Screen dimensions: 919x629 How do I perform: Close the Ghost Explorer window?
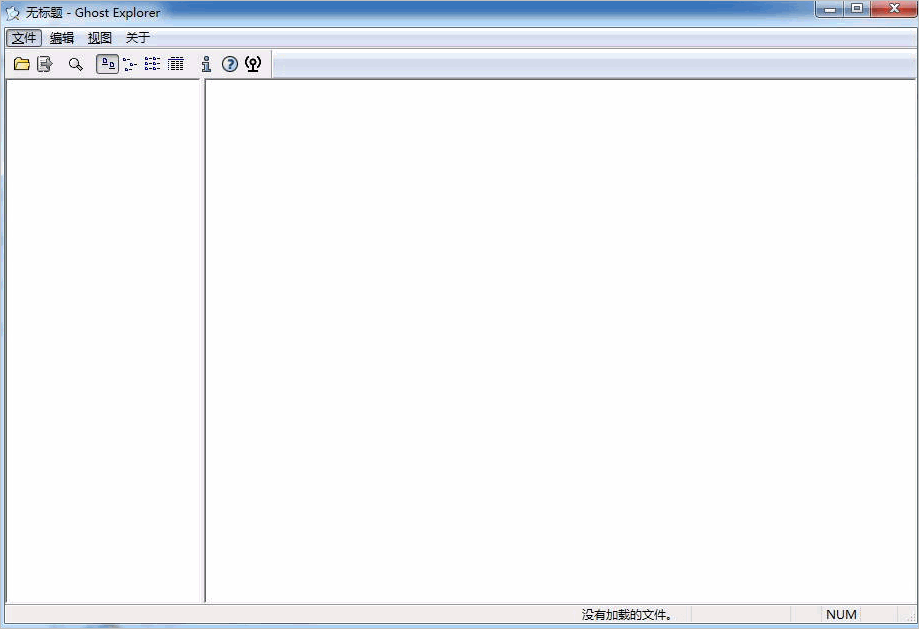(x=894, y=9)
